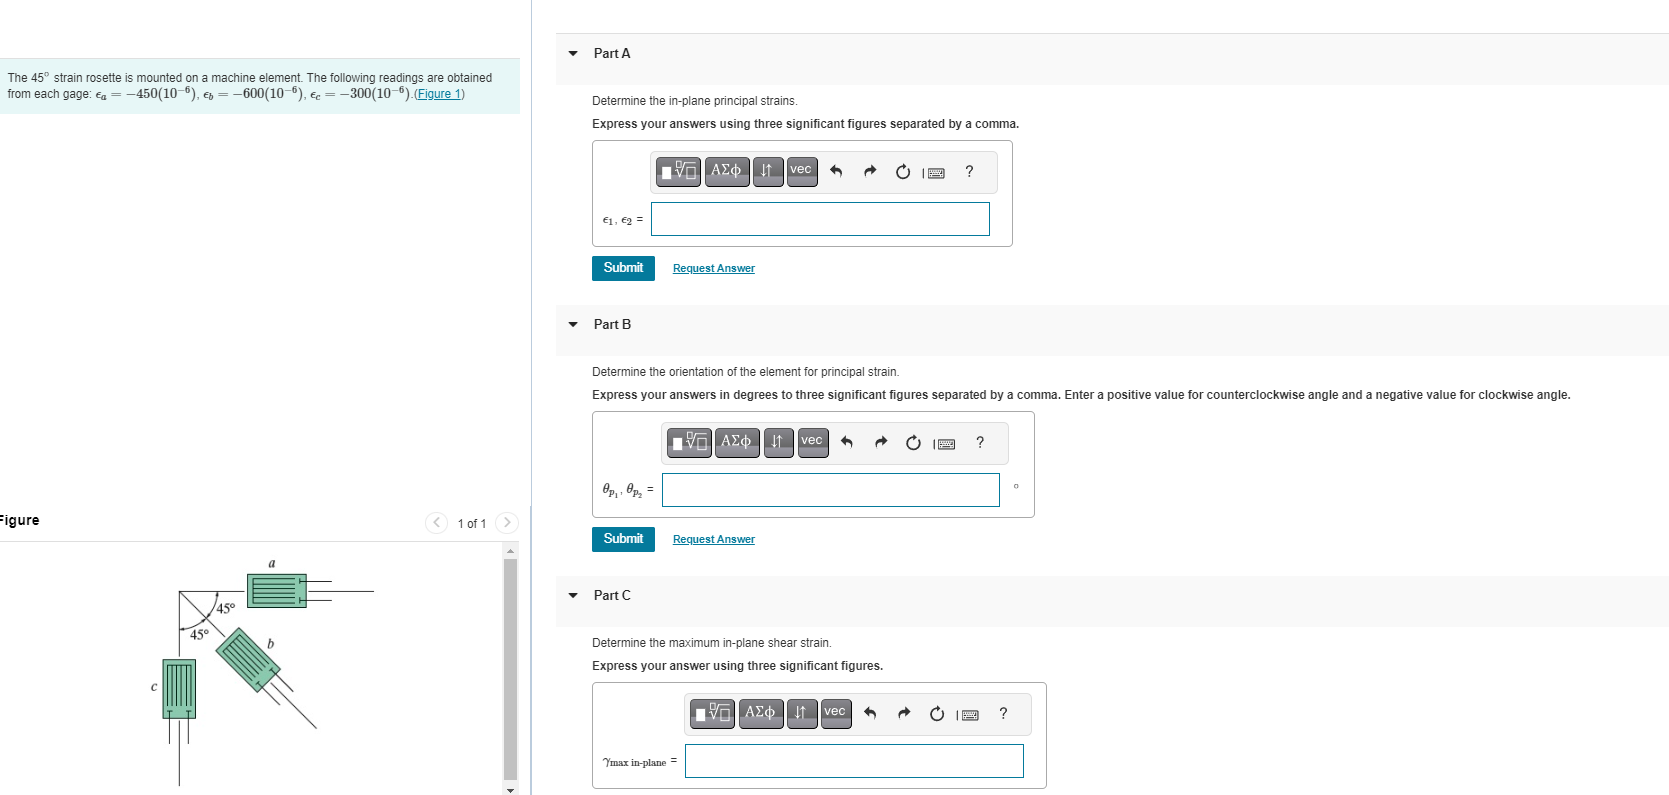1669x795 pixels.
Task: Focus the principal orientation angles input field
Action: (831, 490)
